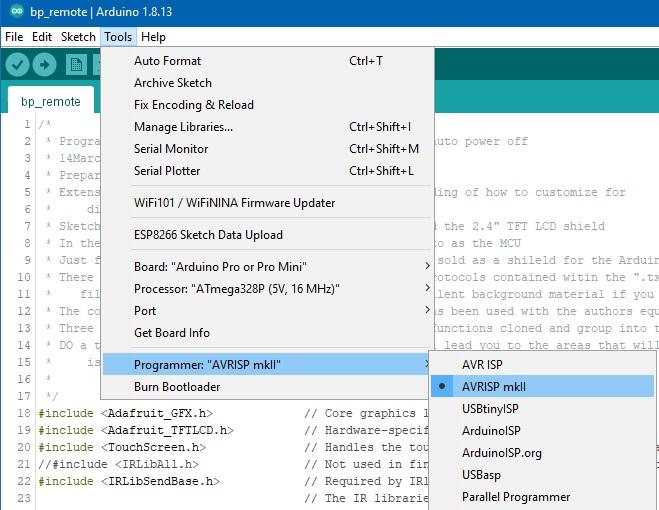Select USBtinyISP programmer

[x=543, y=409]
